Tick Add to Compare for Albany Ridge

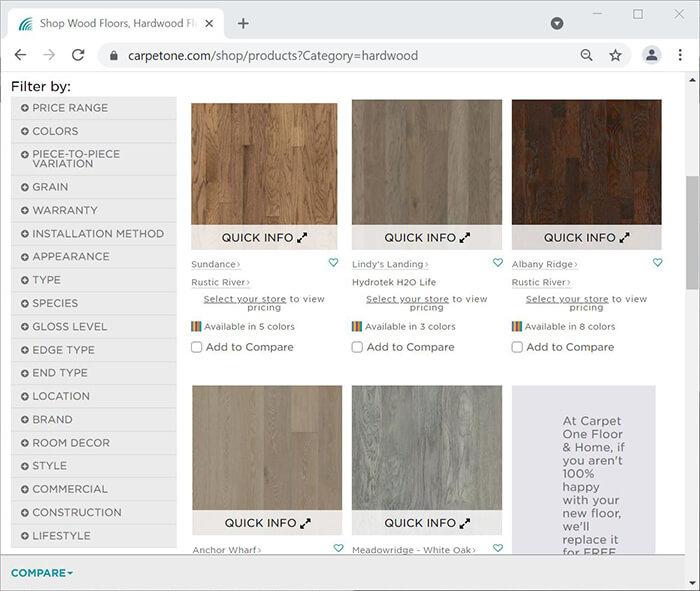(517, 347)
